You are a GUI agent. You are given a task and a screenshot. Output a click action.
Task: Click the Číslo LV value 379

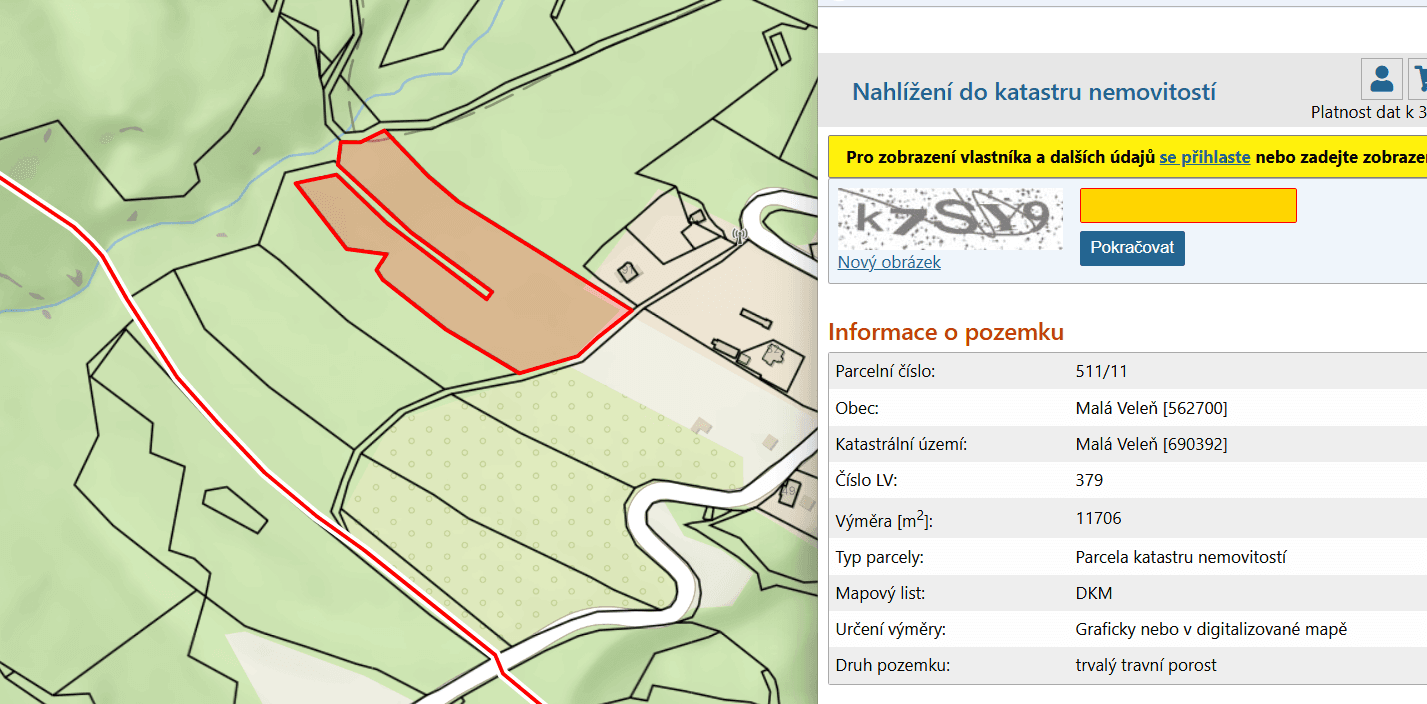[x=1089, y=480]
